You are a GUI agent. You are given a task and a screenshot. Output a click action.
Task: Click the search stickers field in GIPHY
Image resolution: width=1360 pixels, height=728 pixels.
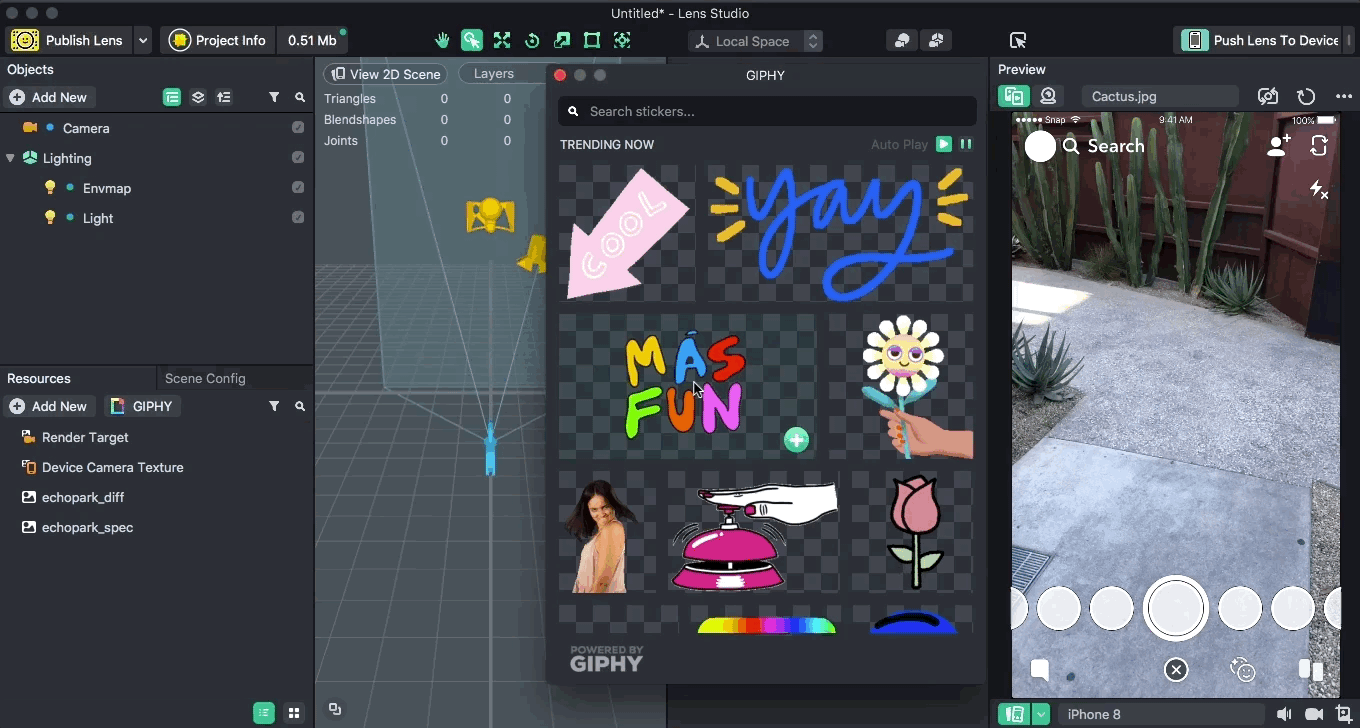[x=767, y=111]
